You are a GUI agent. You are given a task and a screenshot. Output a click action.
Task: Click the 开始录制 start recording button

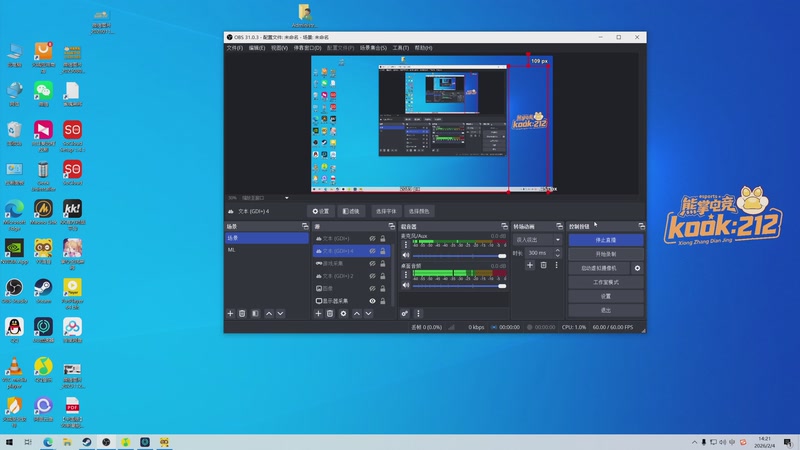tap(606, 254)
